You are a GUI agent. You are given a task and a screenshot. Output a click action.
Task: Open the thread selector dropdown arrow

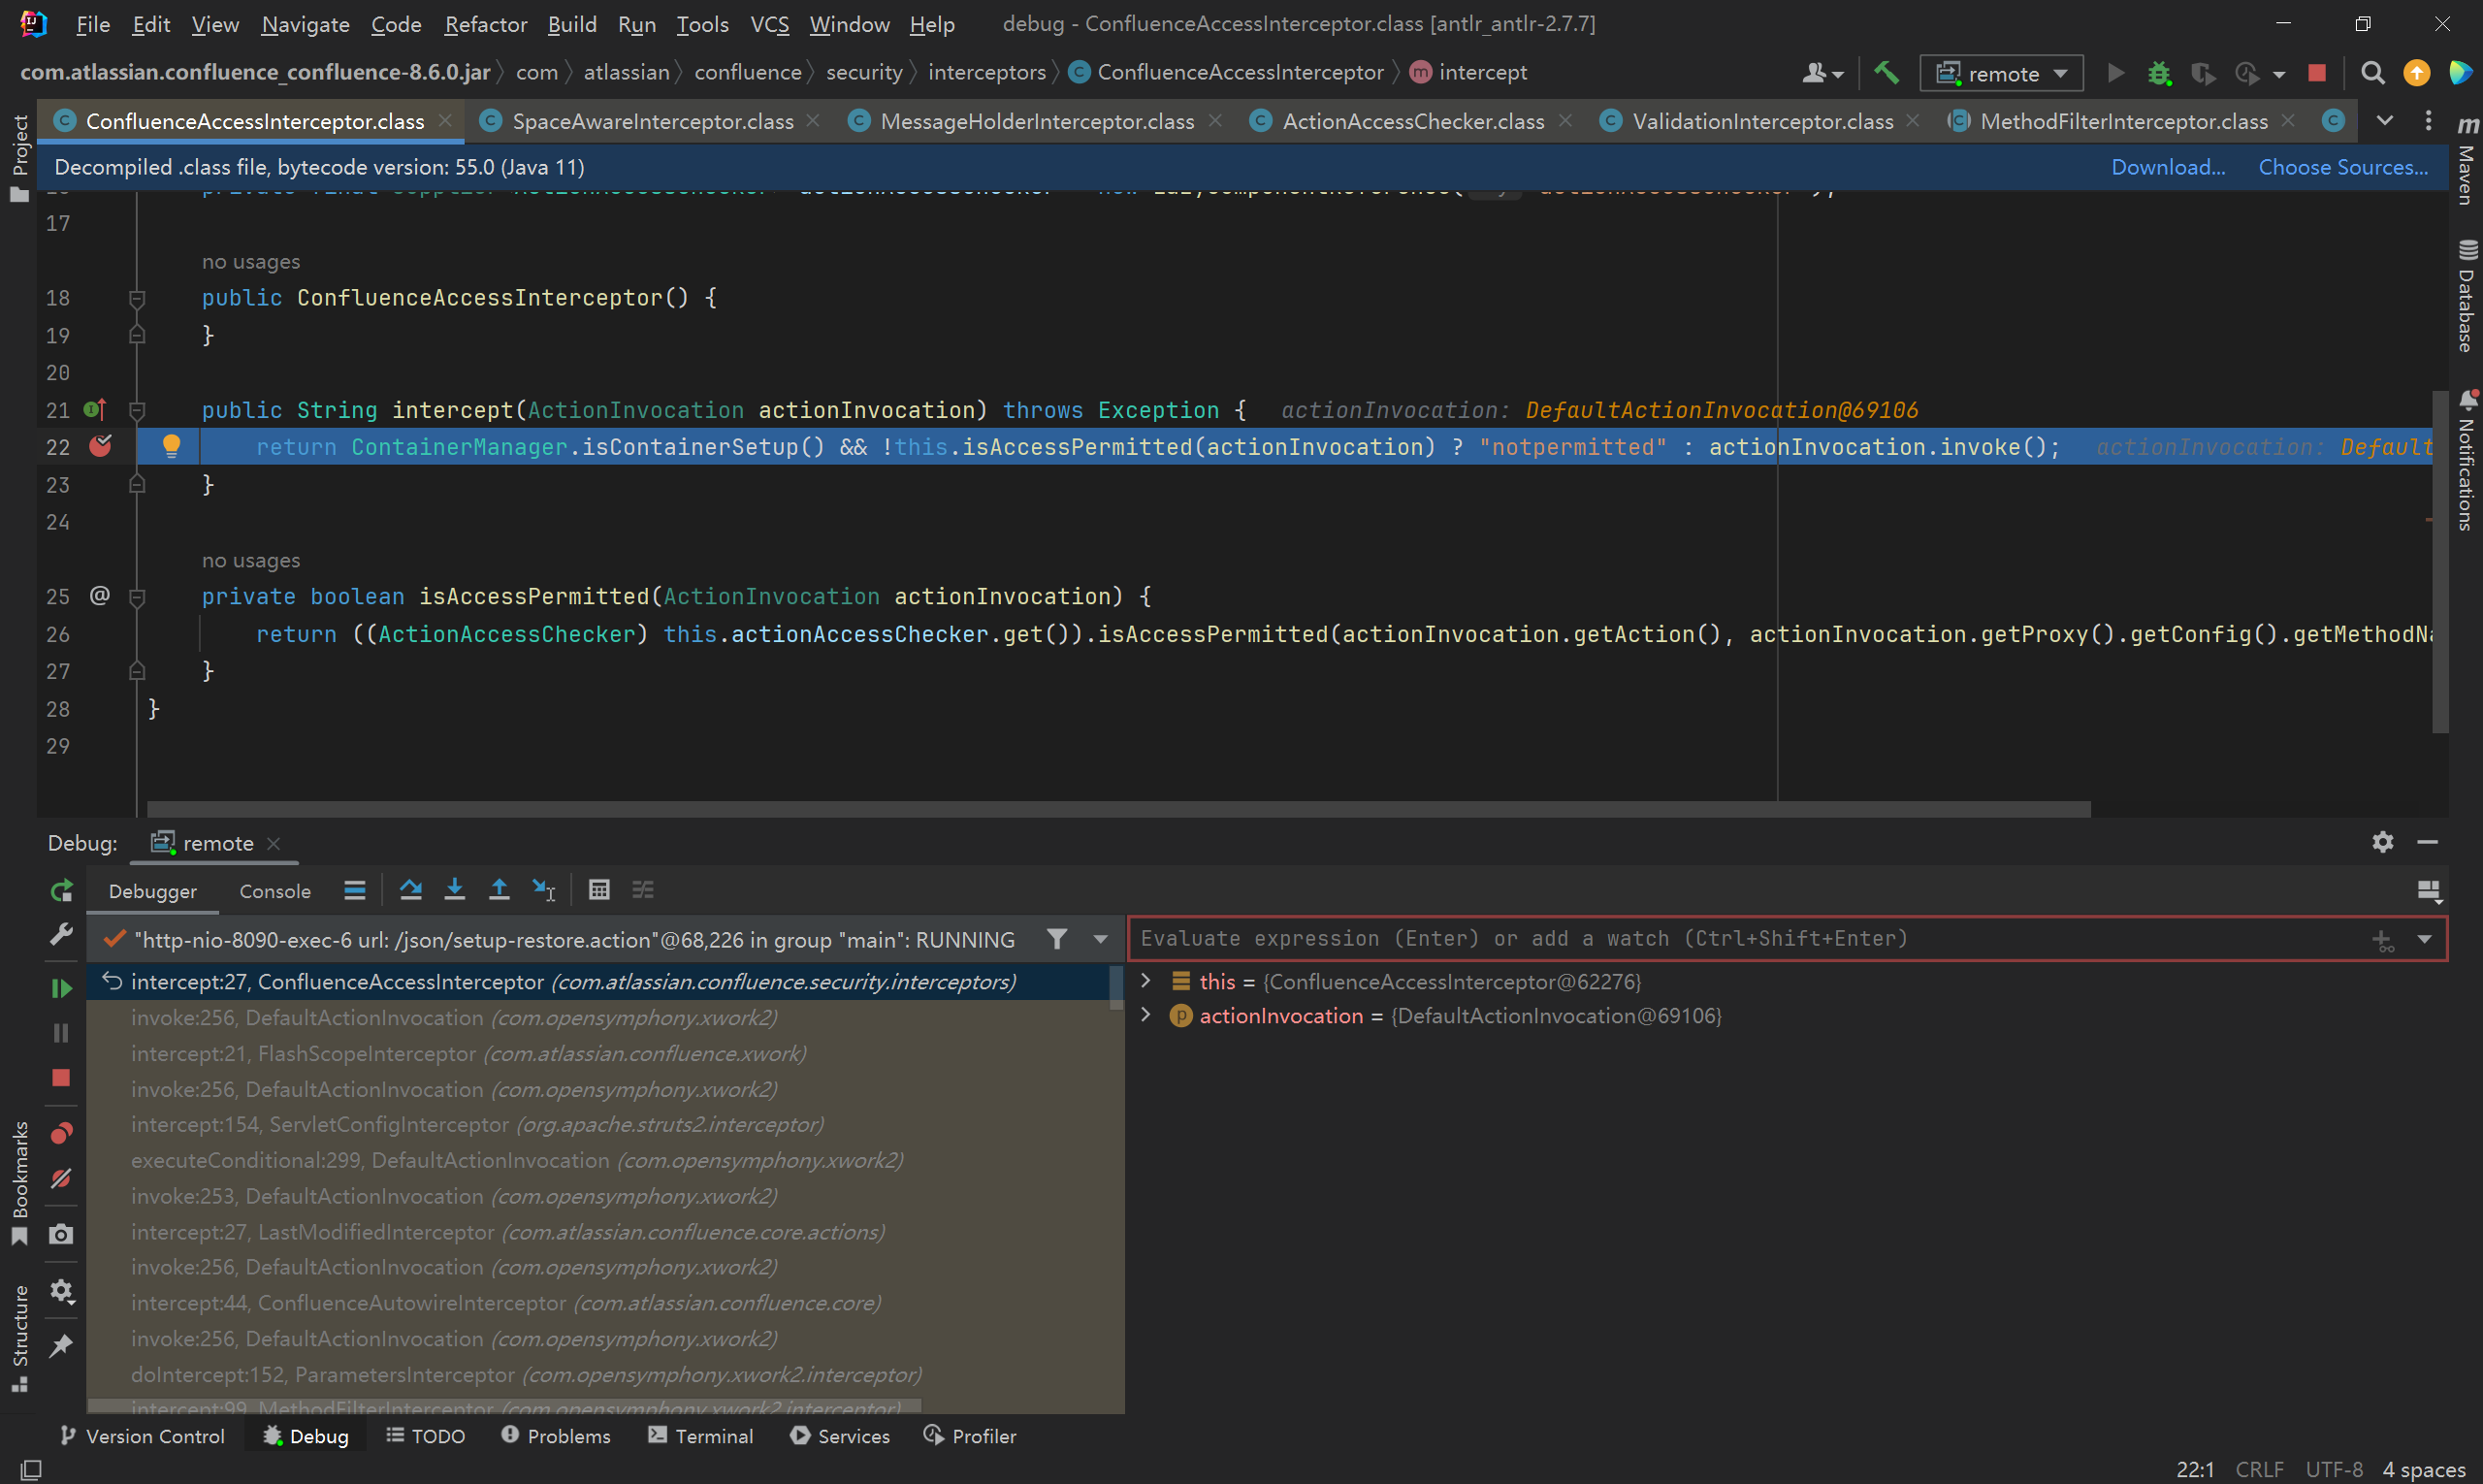click(1100, 939)
